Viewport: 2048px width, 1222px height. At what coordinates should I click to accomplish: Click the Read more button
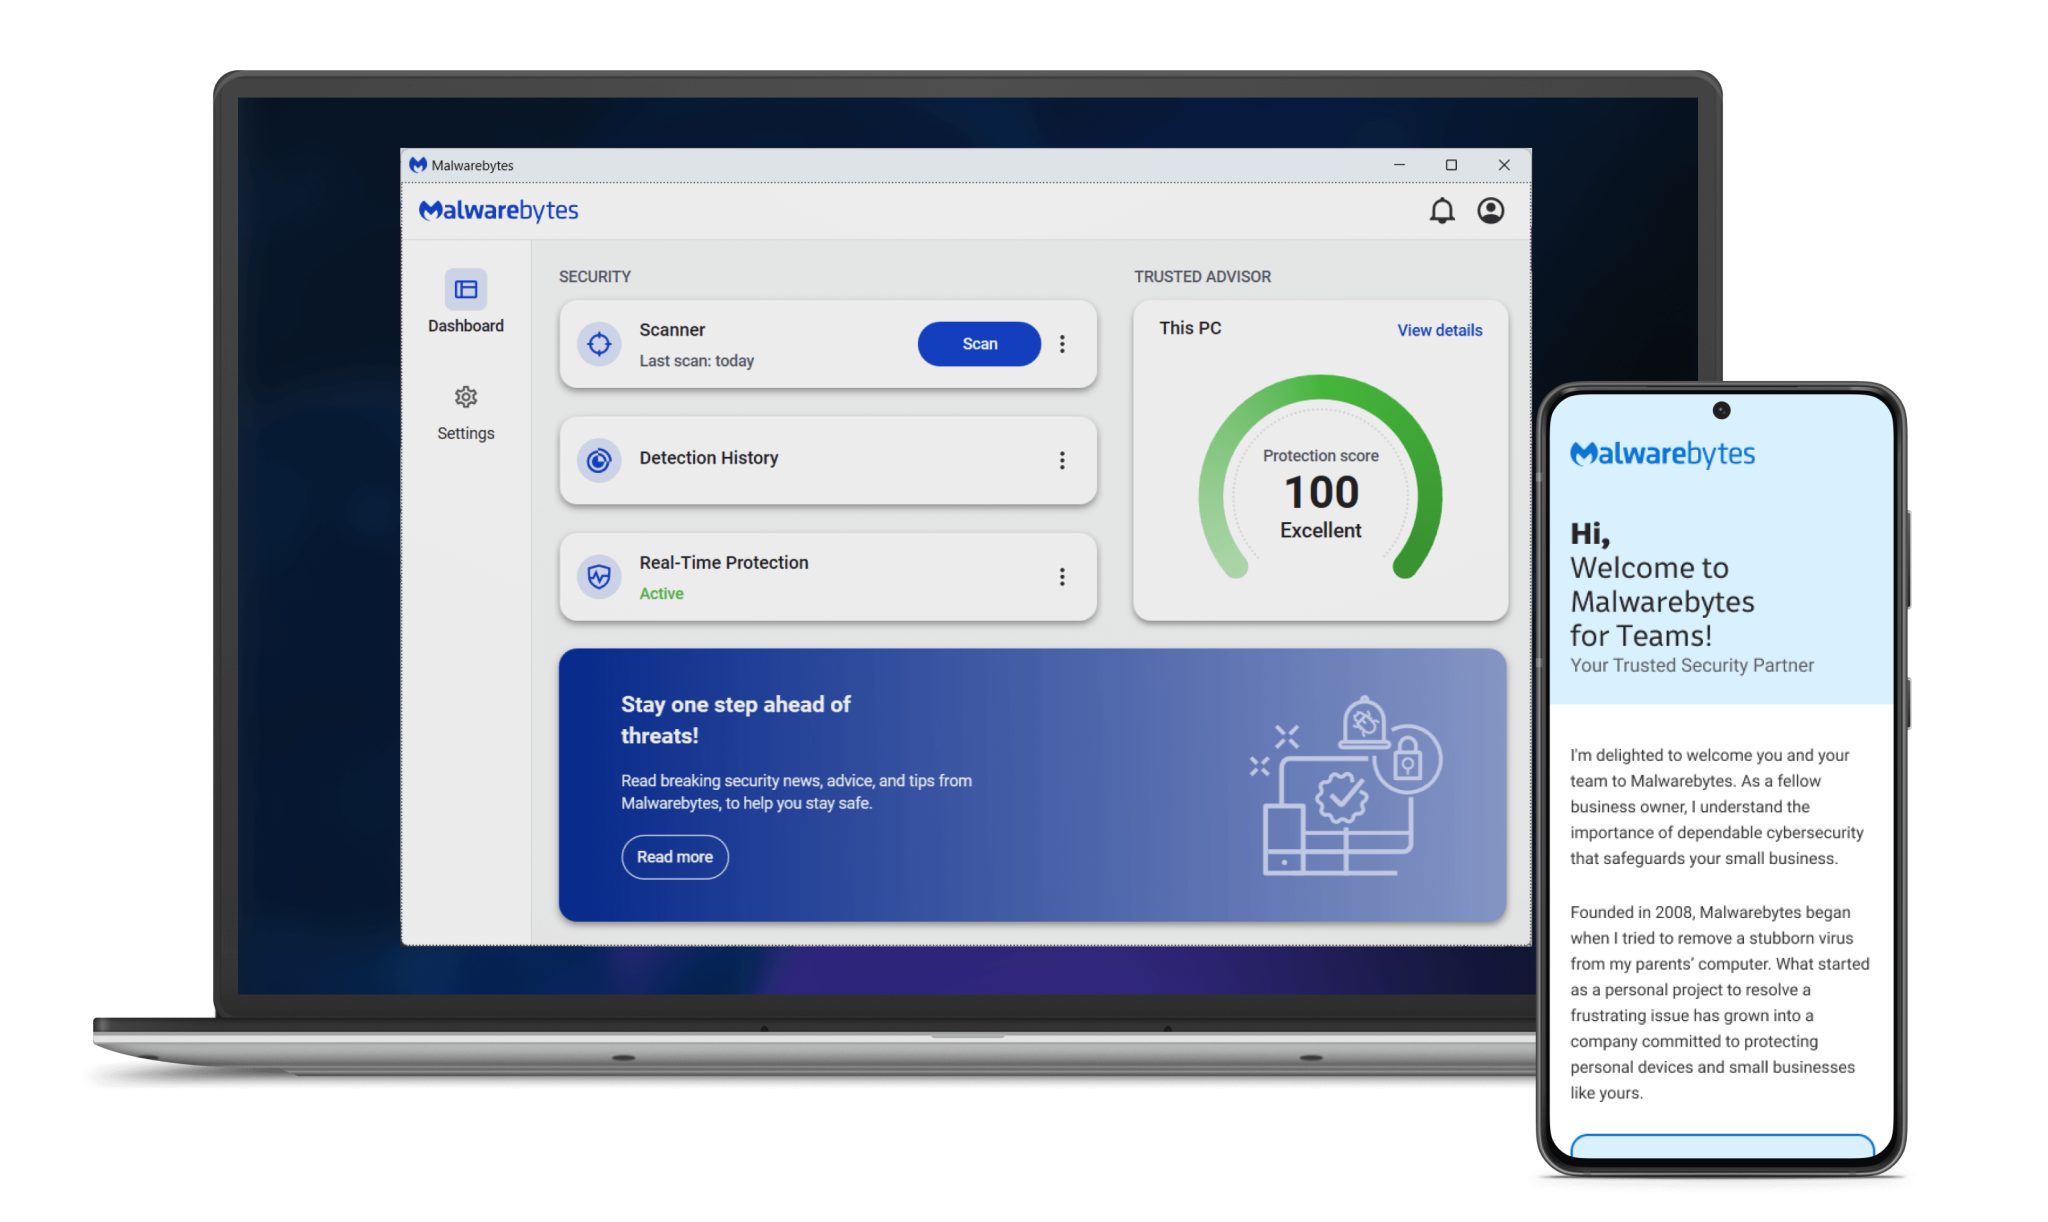coord(675,857)
